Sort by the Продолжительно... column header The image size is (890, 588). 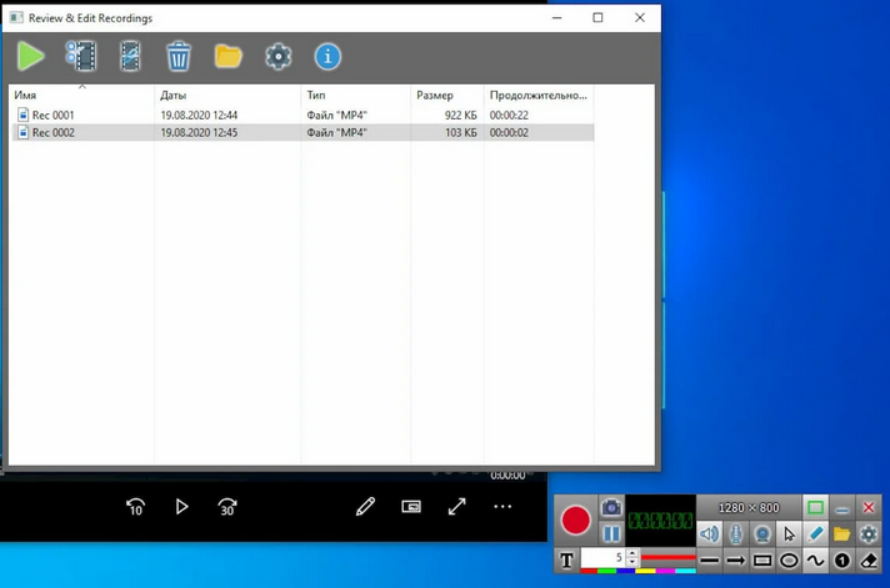[539, 95]
